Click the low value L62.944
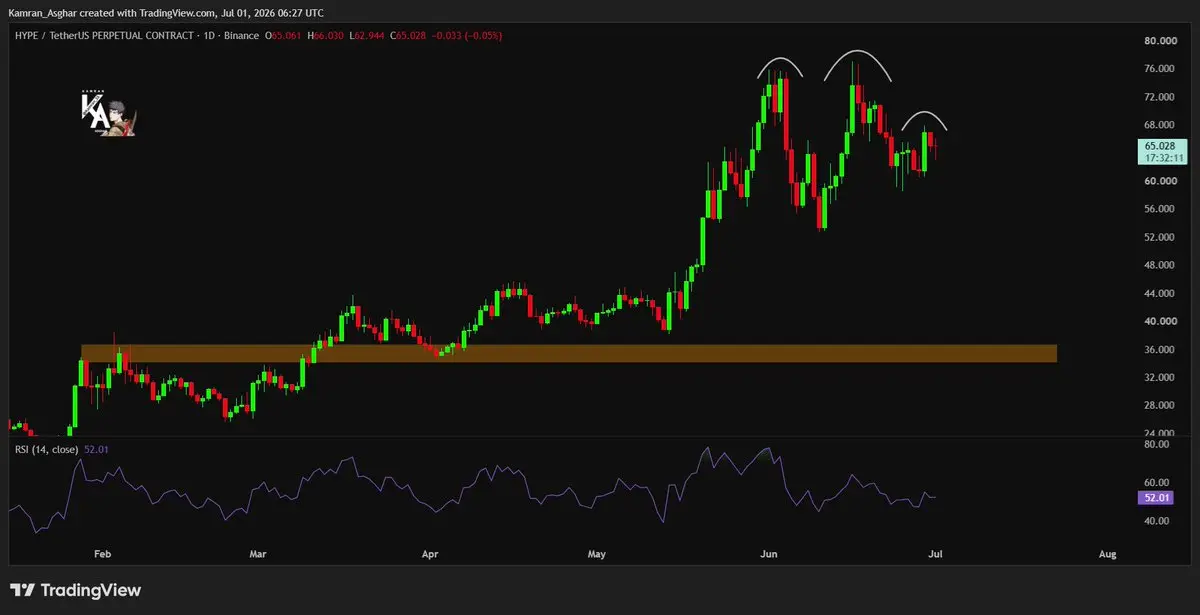Image resolution: width=1200 pixels, height=615 pixels. click(x=369, y=36)
